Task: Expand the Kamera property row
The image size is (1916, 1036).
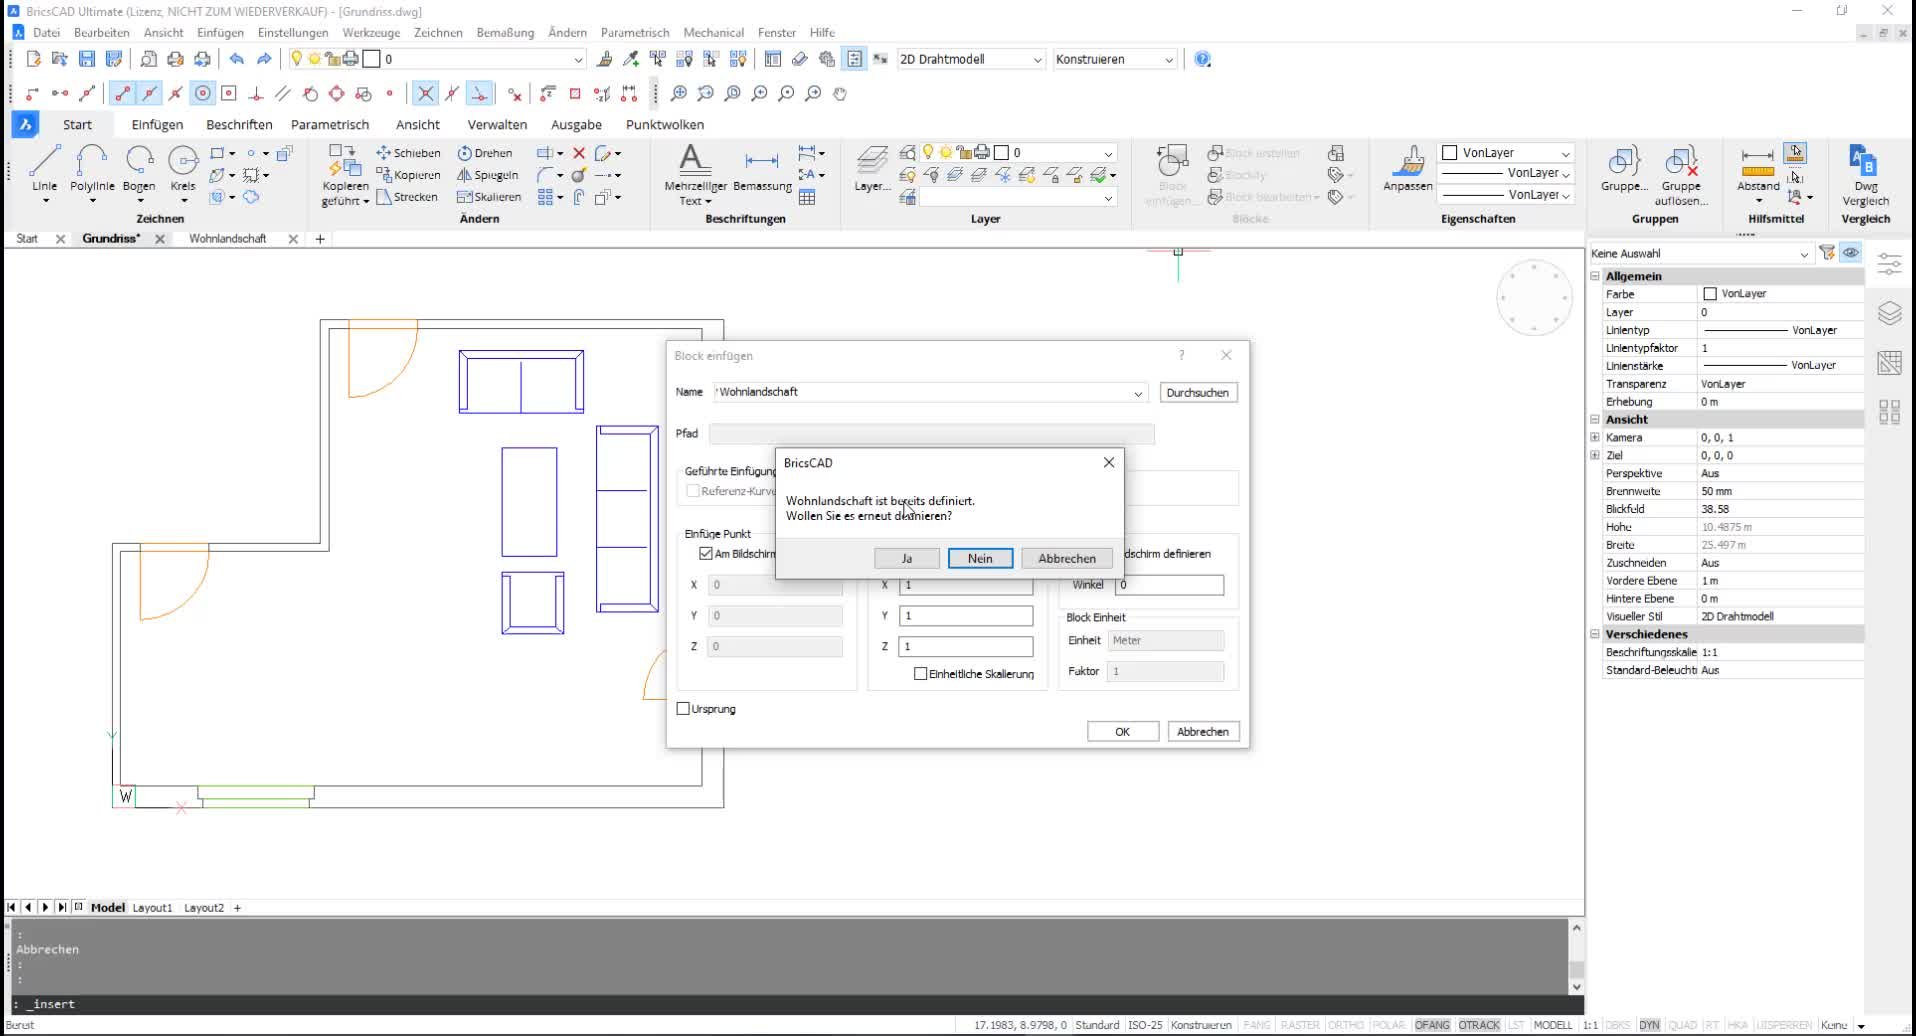Action: click(1595, 437)
